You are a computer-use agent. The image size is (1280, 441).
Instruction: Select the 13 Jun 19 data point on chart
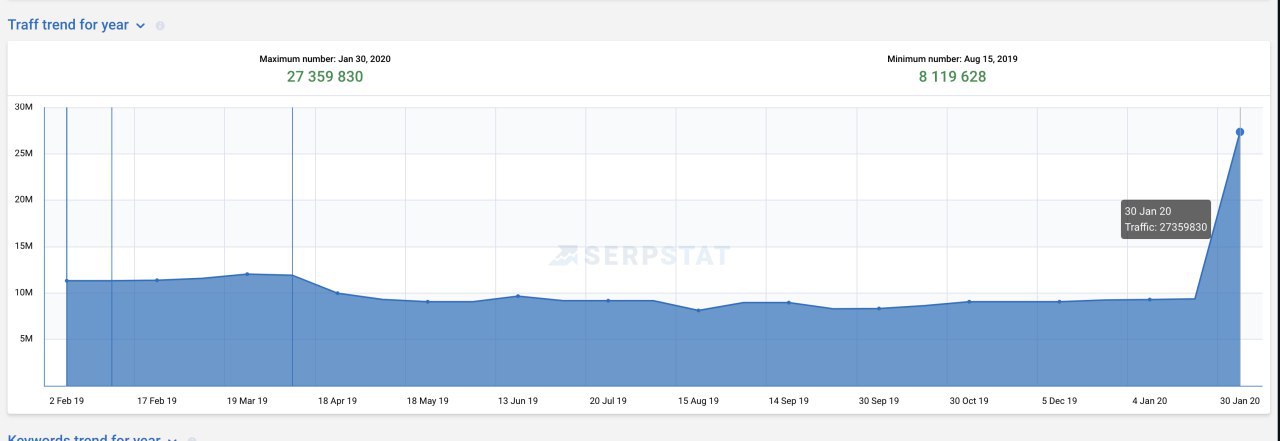click(517, 296)
